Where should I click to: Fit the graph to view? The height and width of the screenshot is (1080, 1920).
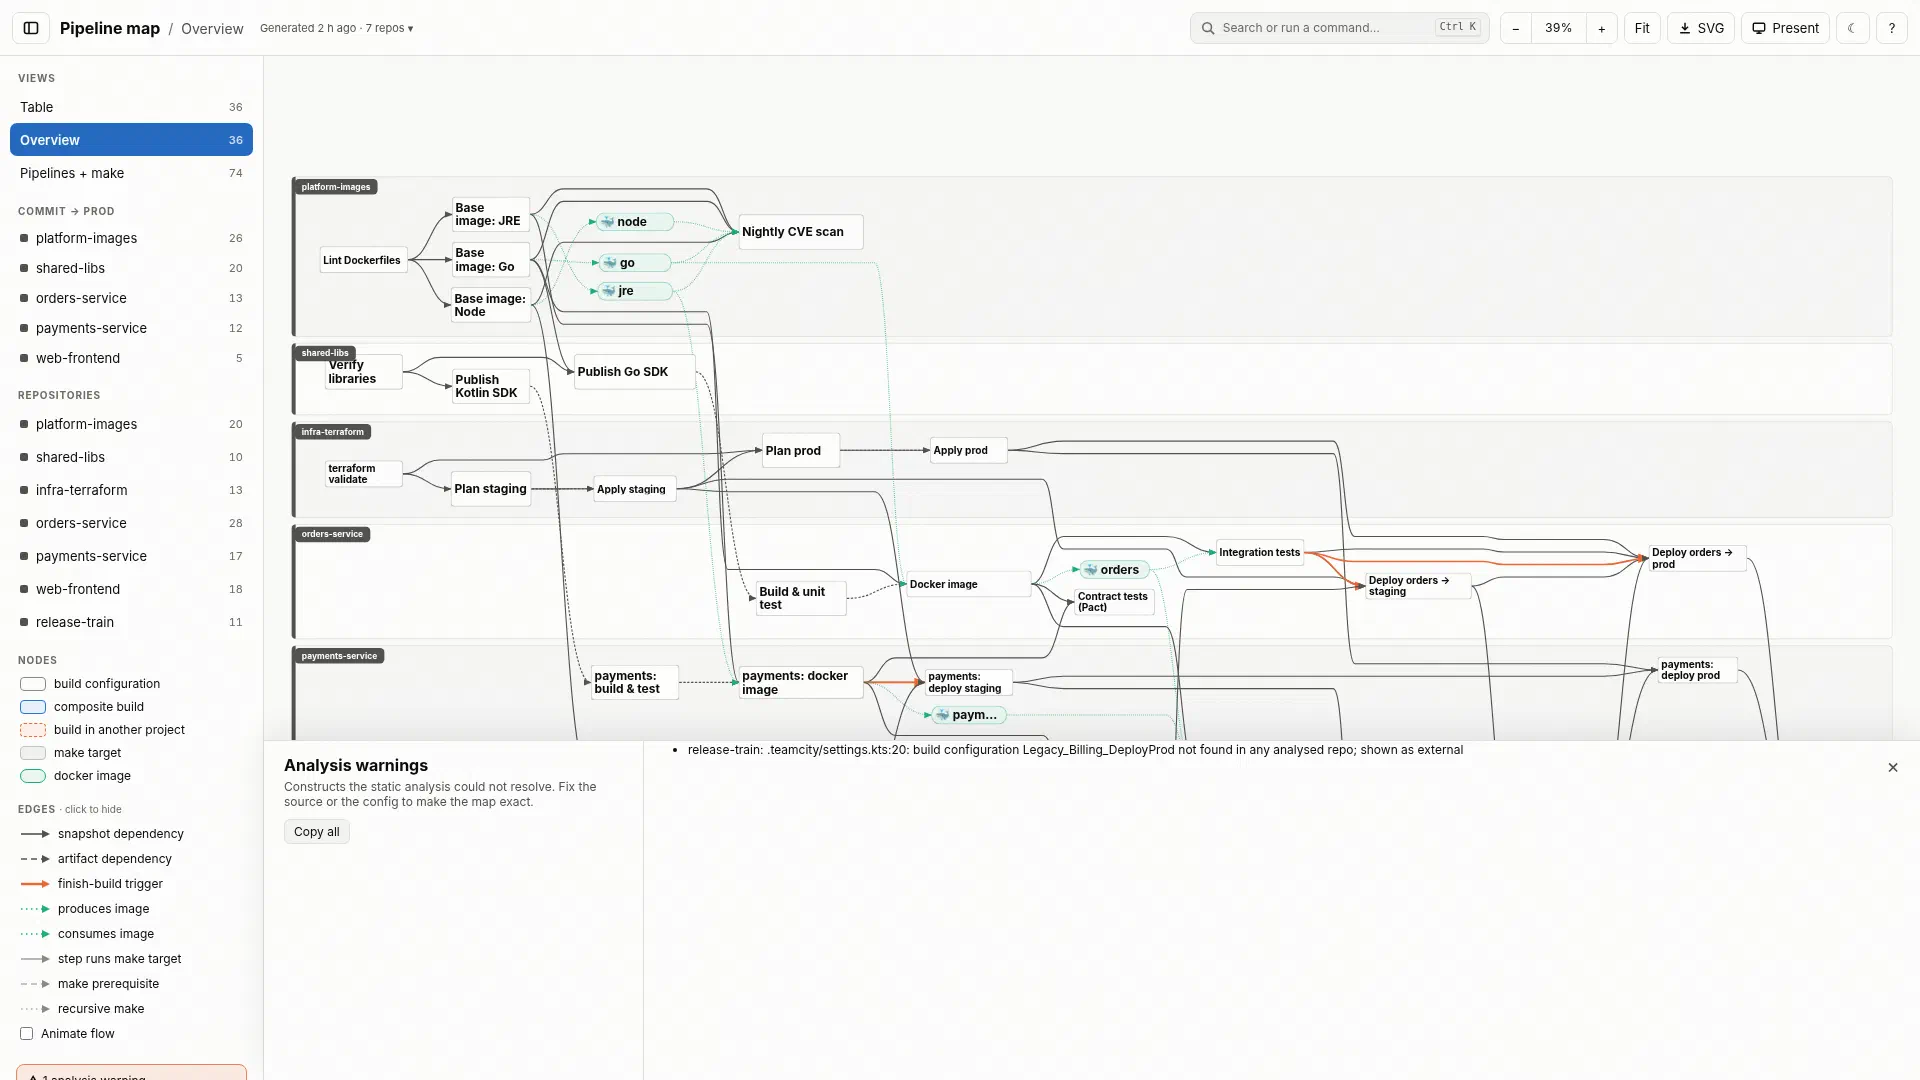coord(1642,28)
